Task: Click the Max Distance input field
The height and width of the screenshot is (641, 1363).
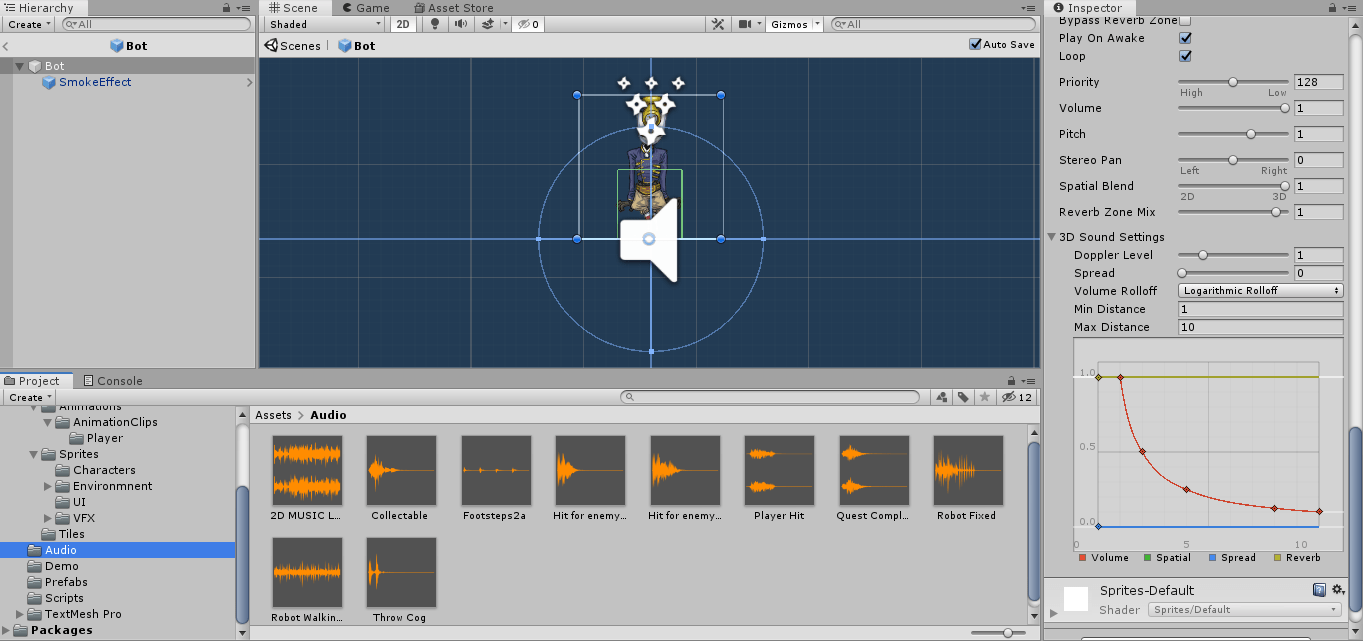Action: (x=1260, y=327)
